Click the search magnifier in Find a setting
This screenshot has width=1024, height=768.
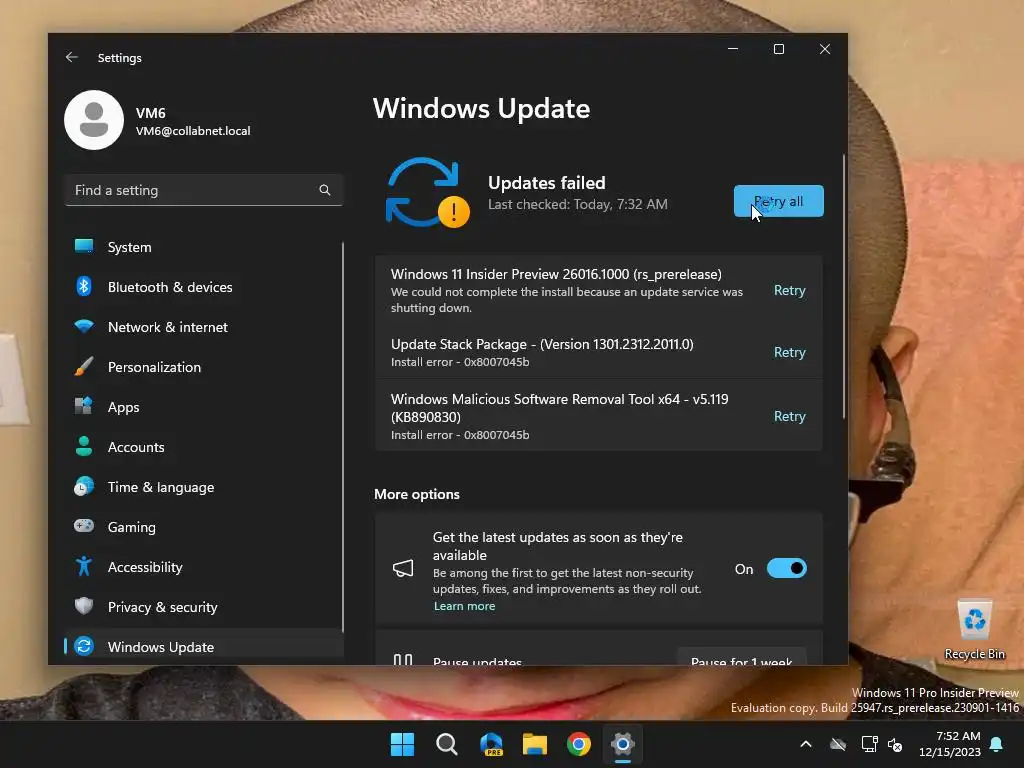click(325, 190)
